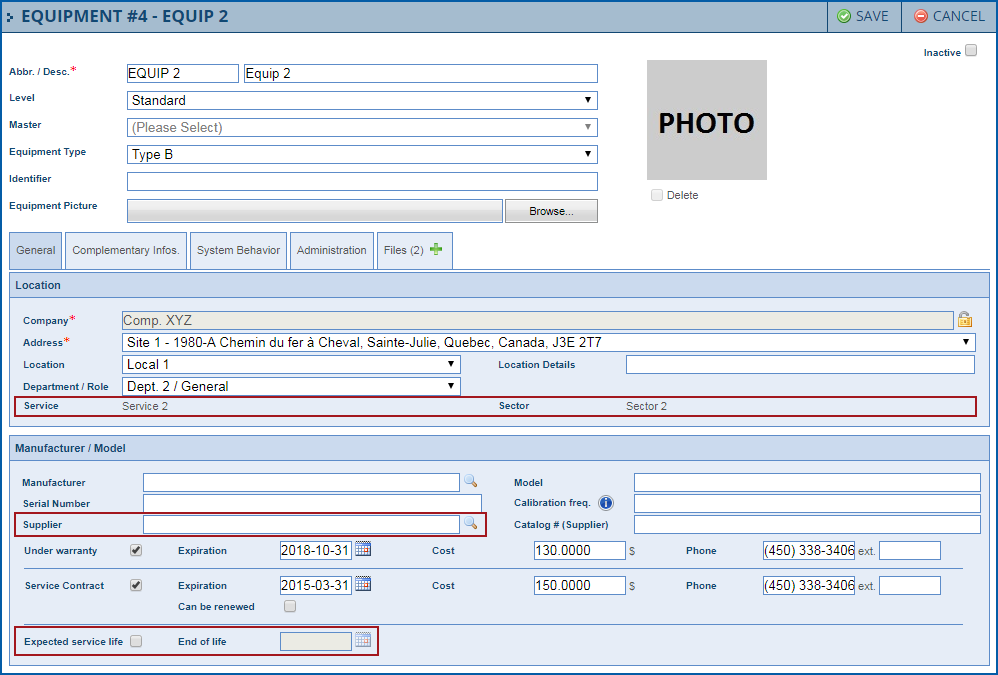Switch to the Complementary Infos. tab
The height and width of the screenshot is (675, 998).
click(x=126, y=250)
